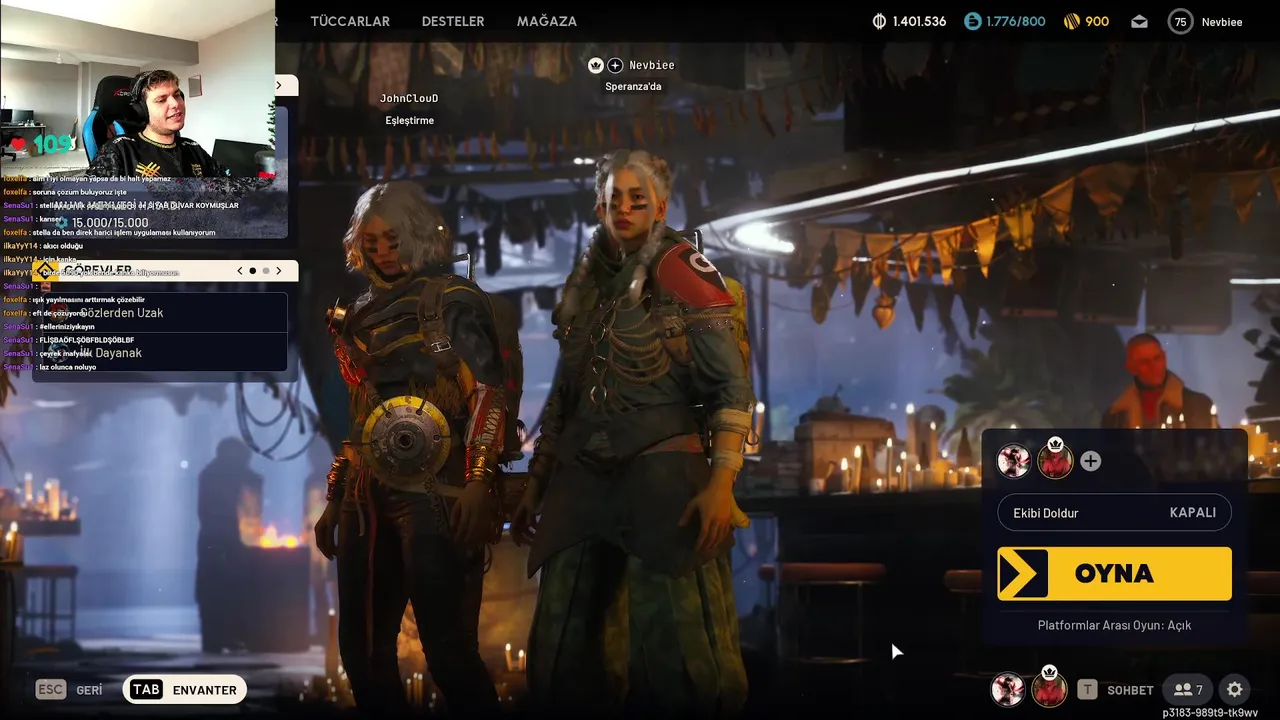Click the T key chat icon
The image size is (1280, 720).
click(x=1087, y=690)
